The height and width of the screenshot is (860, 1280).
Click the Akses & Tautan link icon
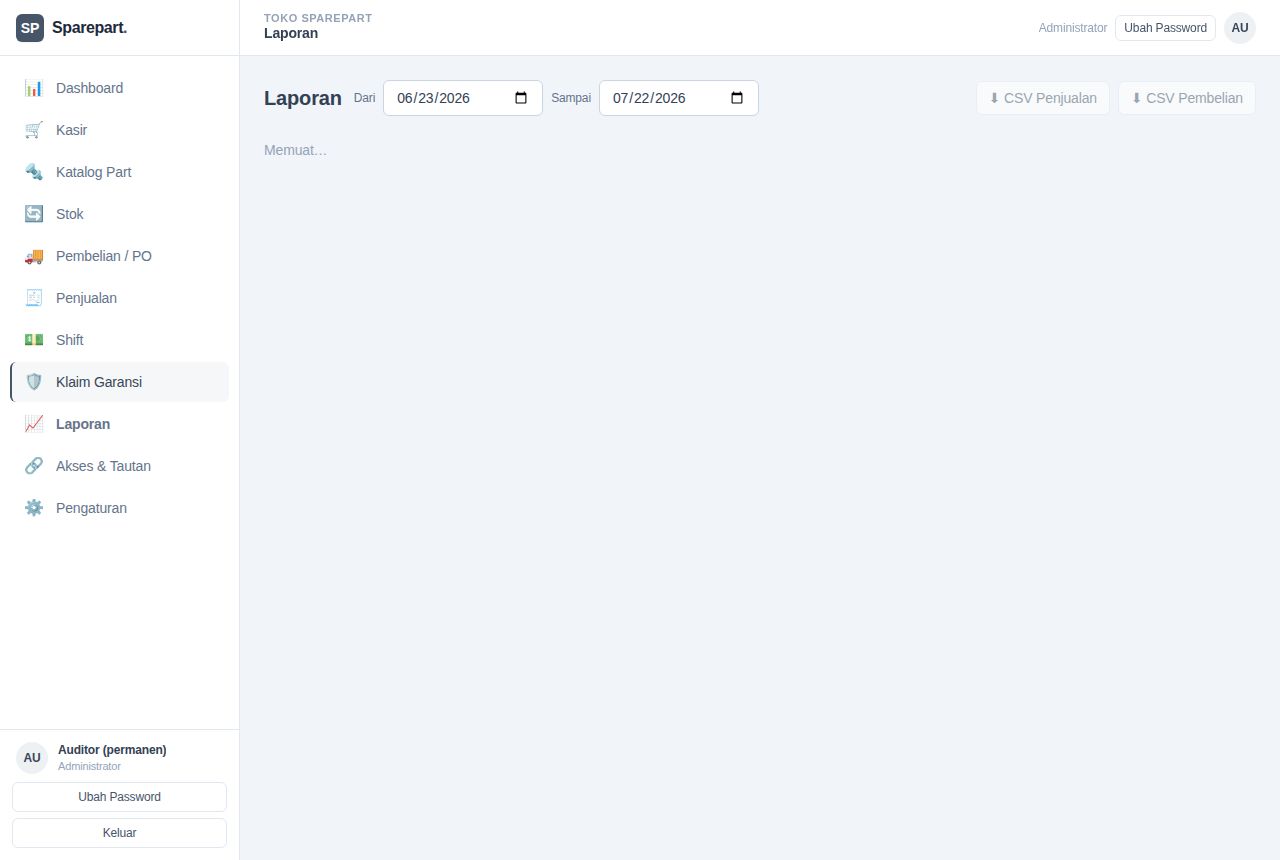click(34, 466)
